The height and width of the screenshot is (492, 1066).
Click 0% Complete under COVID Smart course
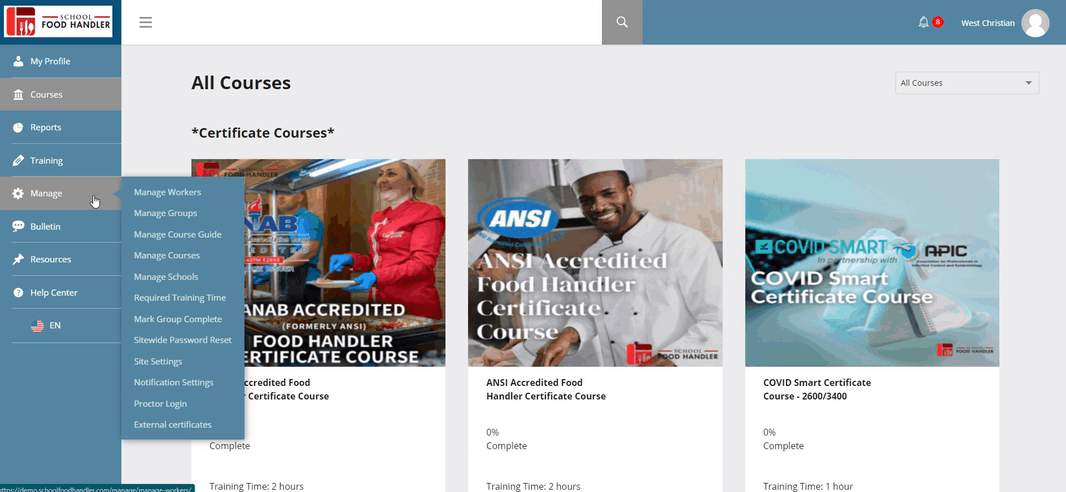(x=783, y=439)
